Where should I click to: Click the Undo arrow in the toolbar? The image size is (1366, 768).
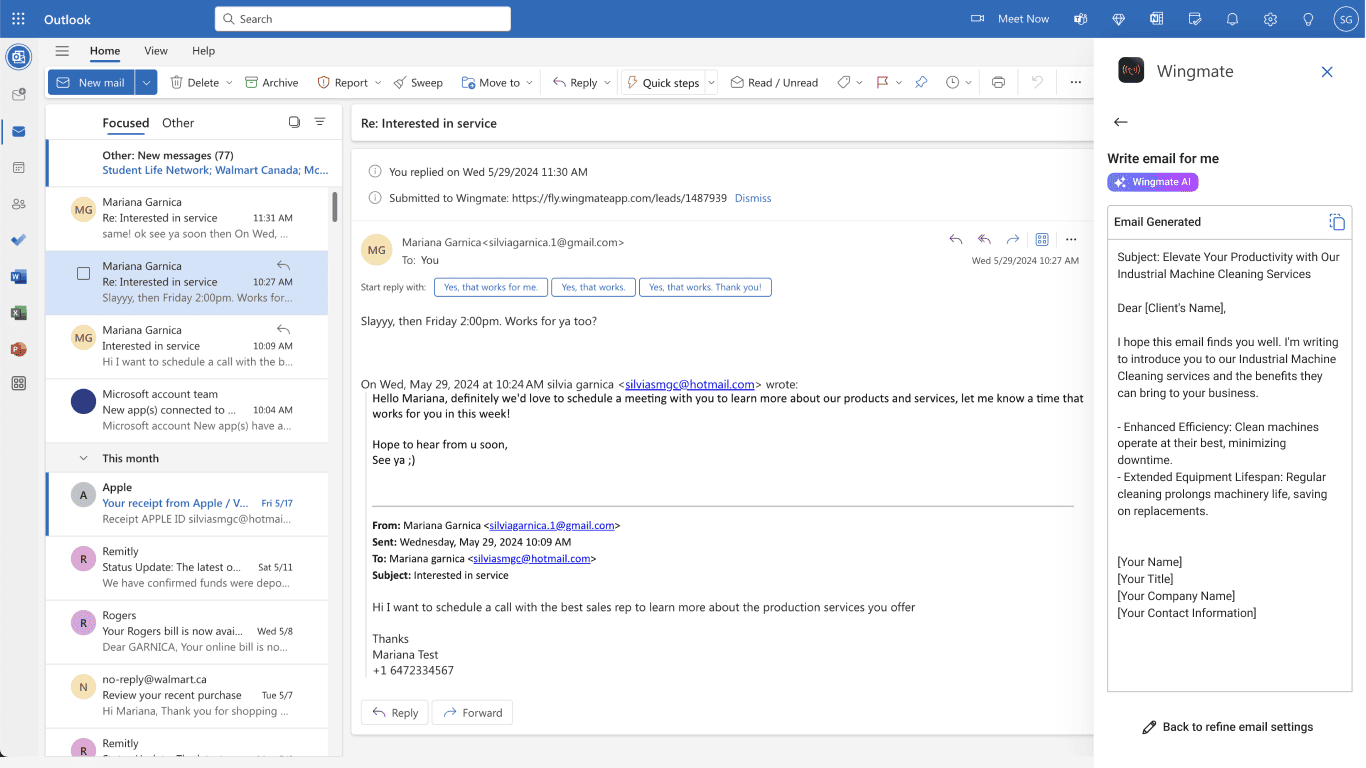click(x=1037, y=82)
